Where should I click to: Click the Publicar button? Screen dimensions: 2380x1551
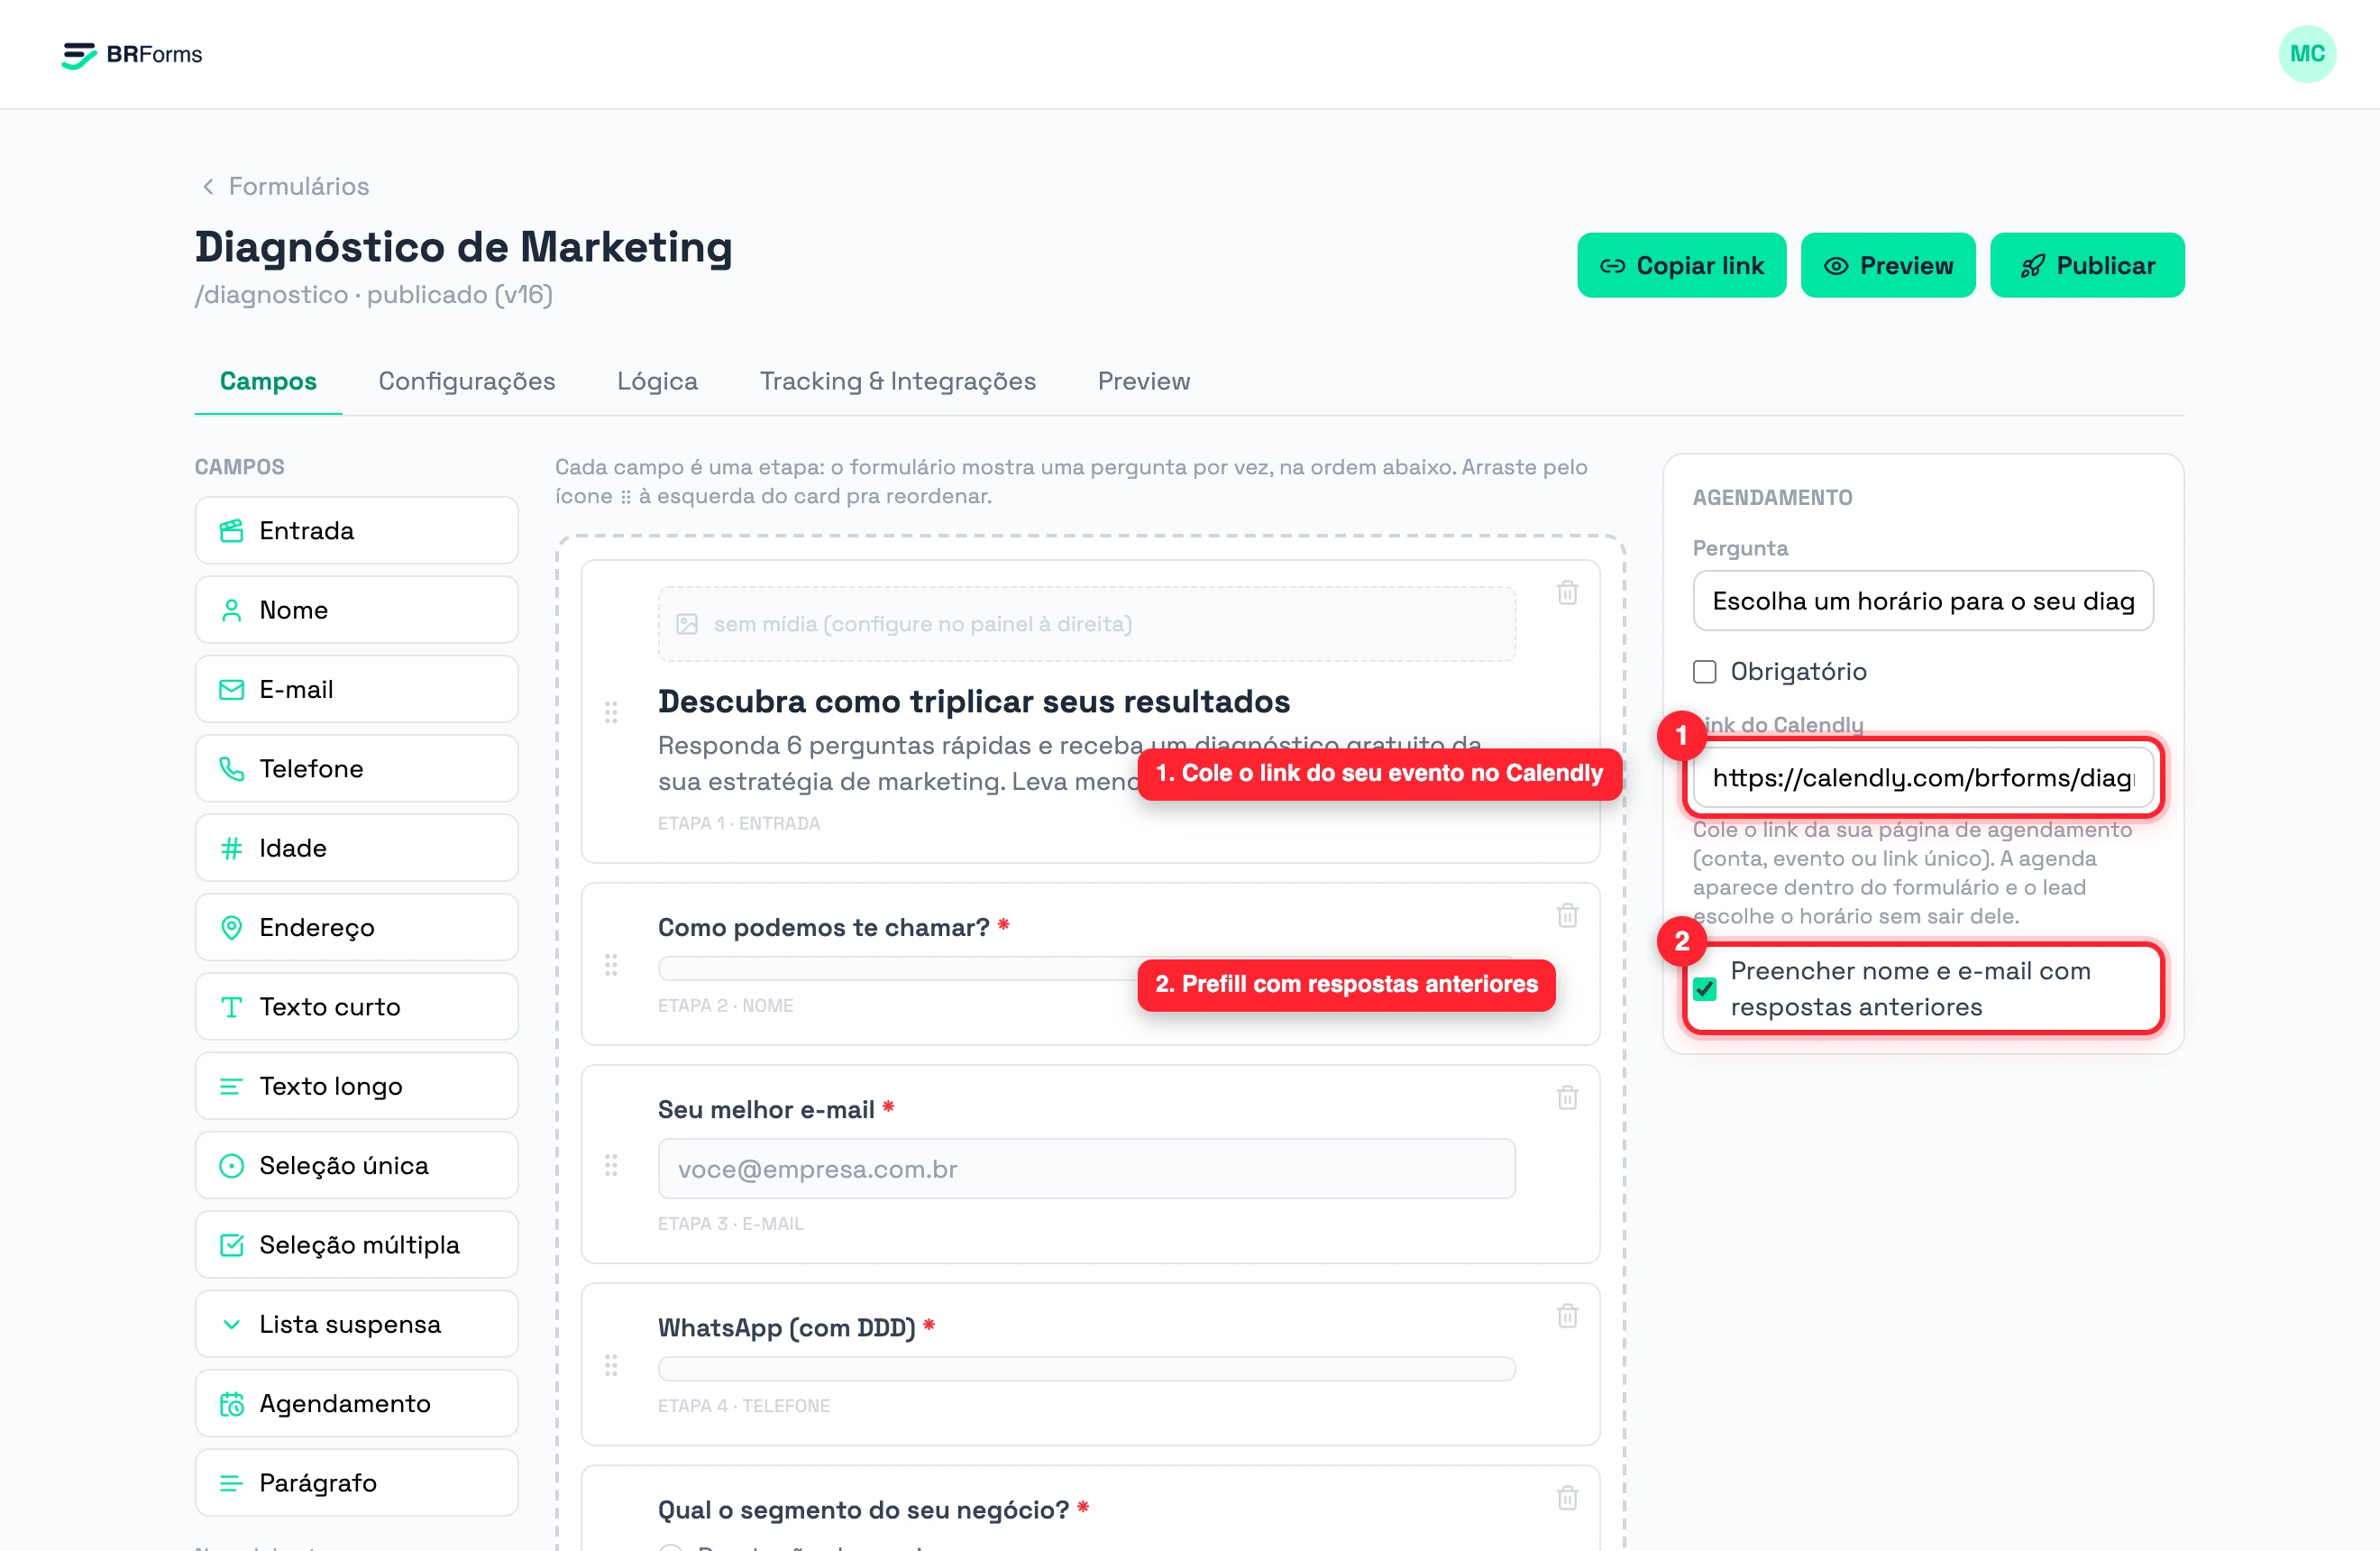(x=2087, y=265)
